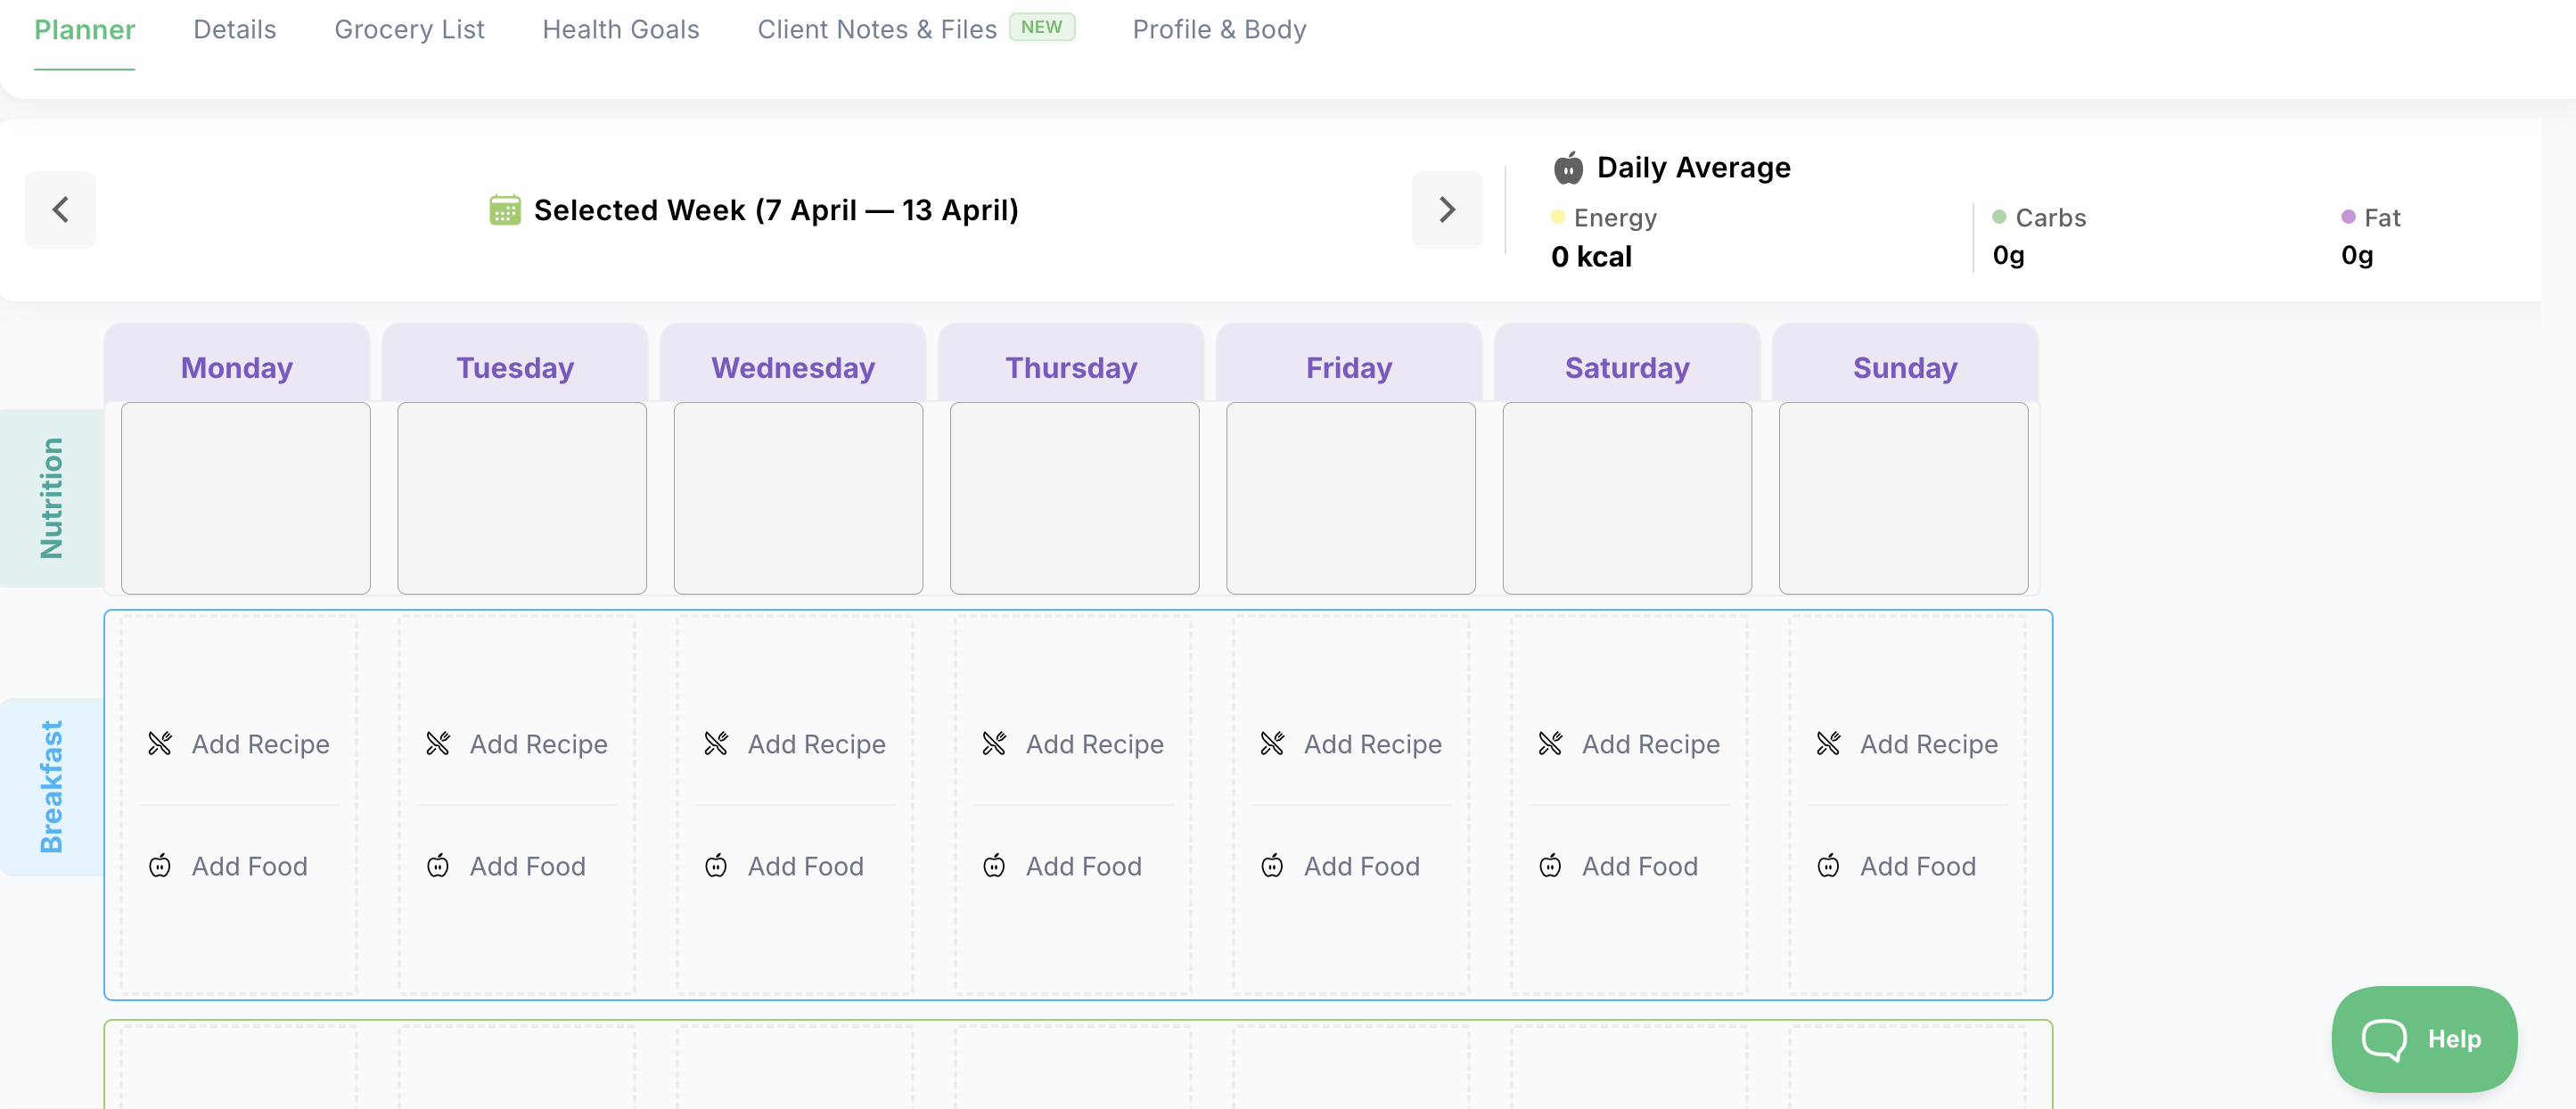Open Client Notes & Files tab

point(876,29)
